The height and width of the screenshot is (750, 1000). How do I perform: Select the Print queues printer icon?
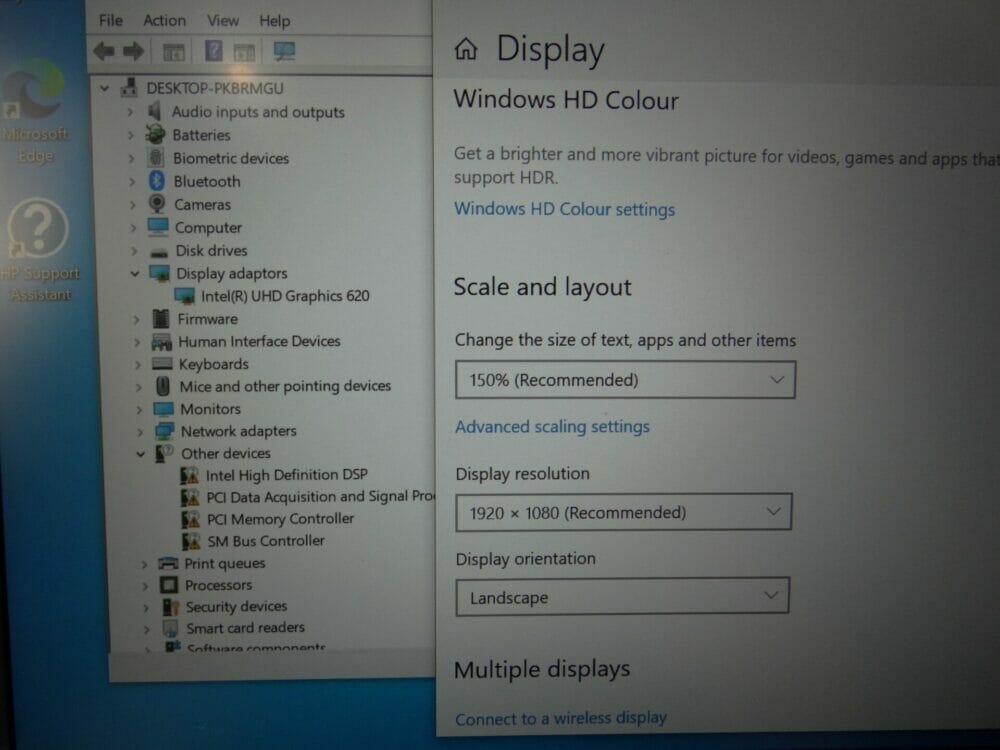[168, 563]
